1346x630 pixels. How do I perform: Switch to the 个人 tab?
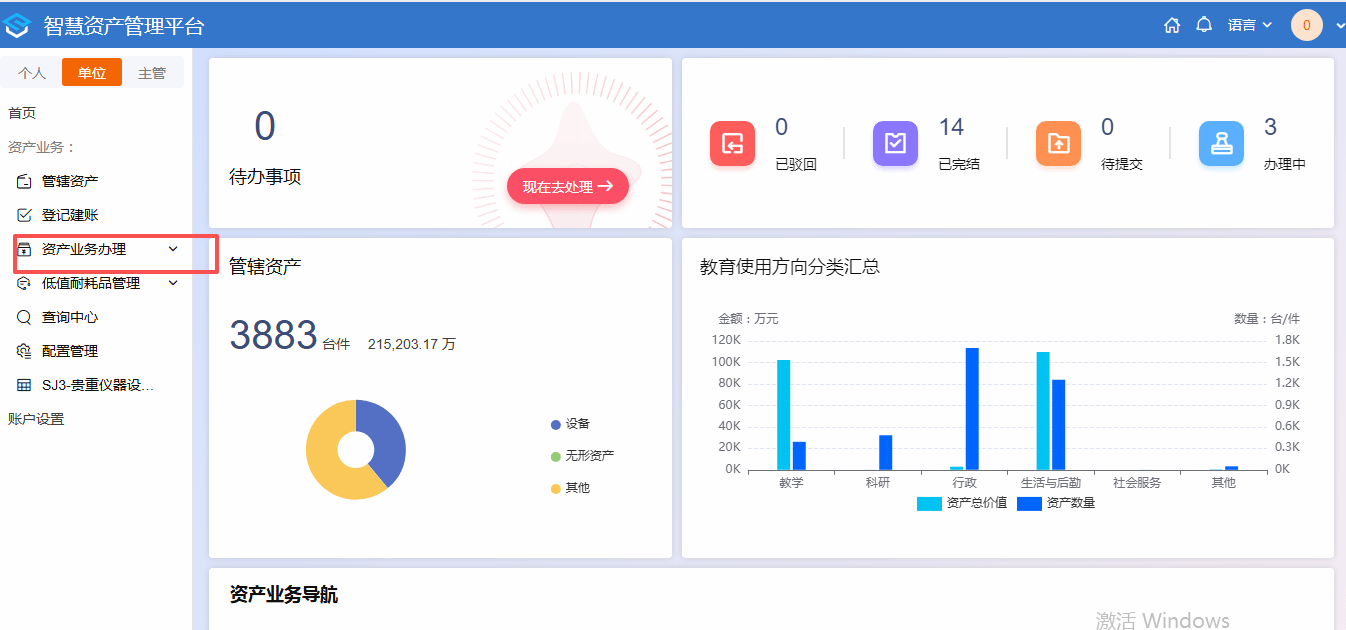coord(32,73)
